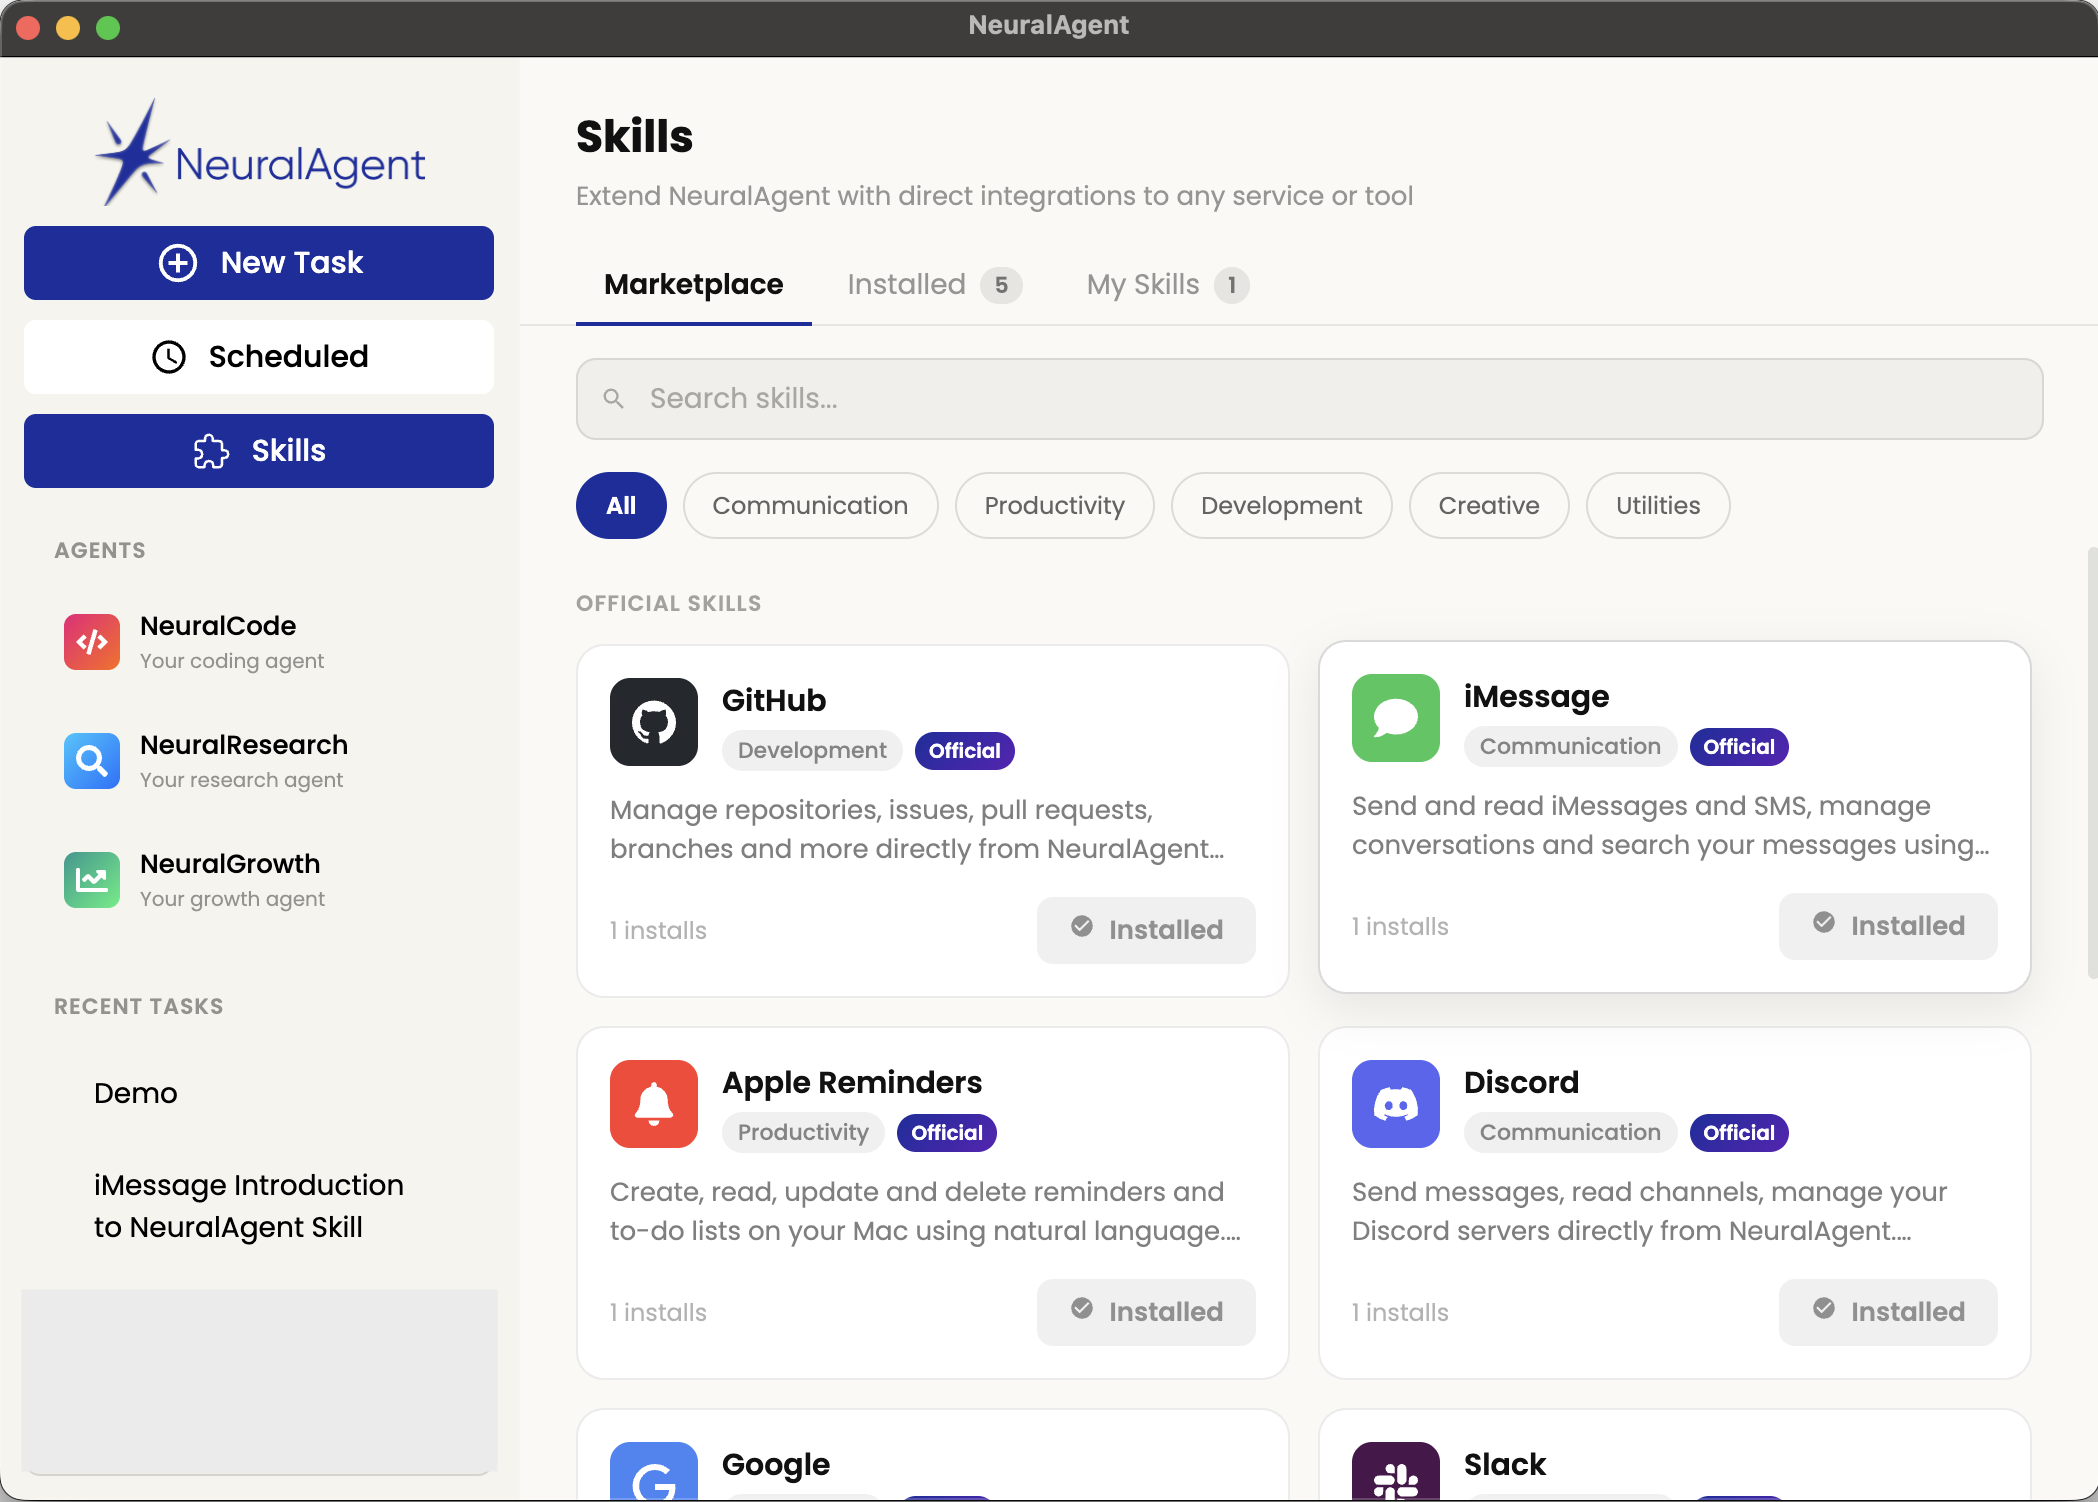Click the Discord skill icon
Screen dimensions: 2098x1502
[x=1395, y=1103]
